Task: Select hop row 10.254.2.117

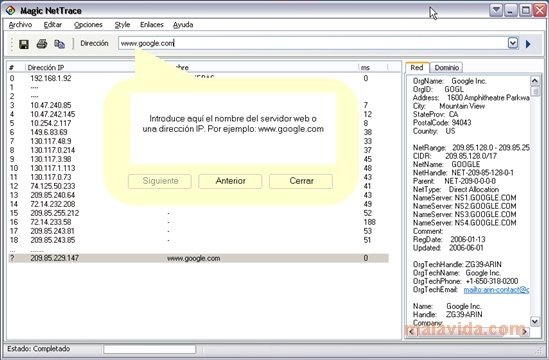Action: coord(199,123)
